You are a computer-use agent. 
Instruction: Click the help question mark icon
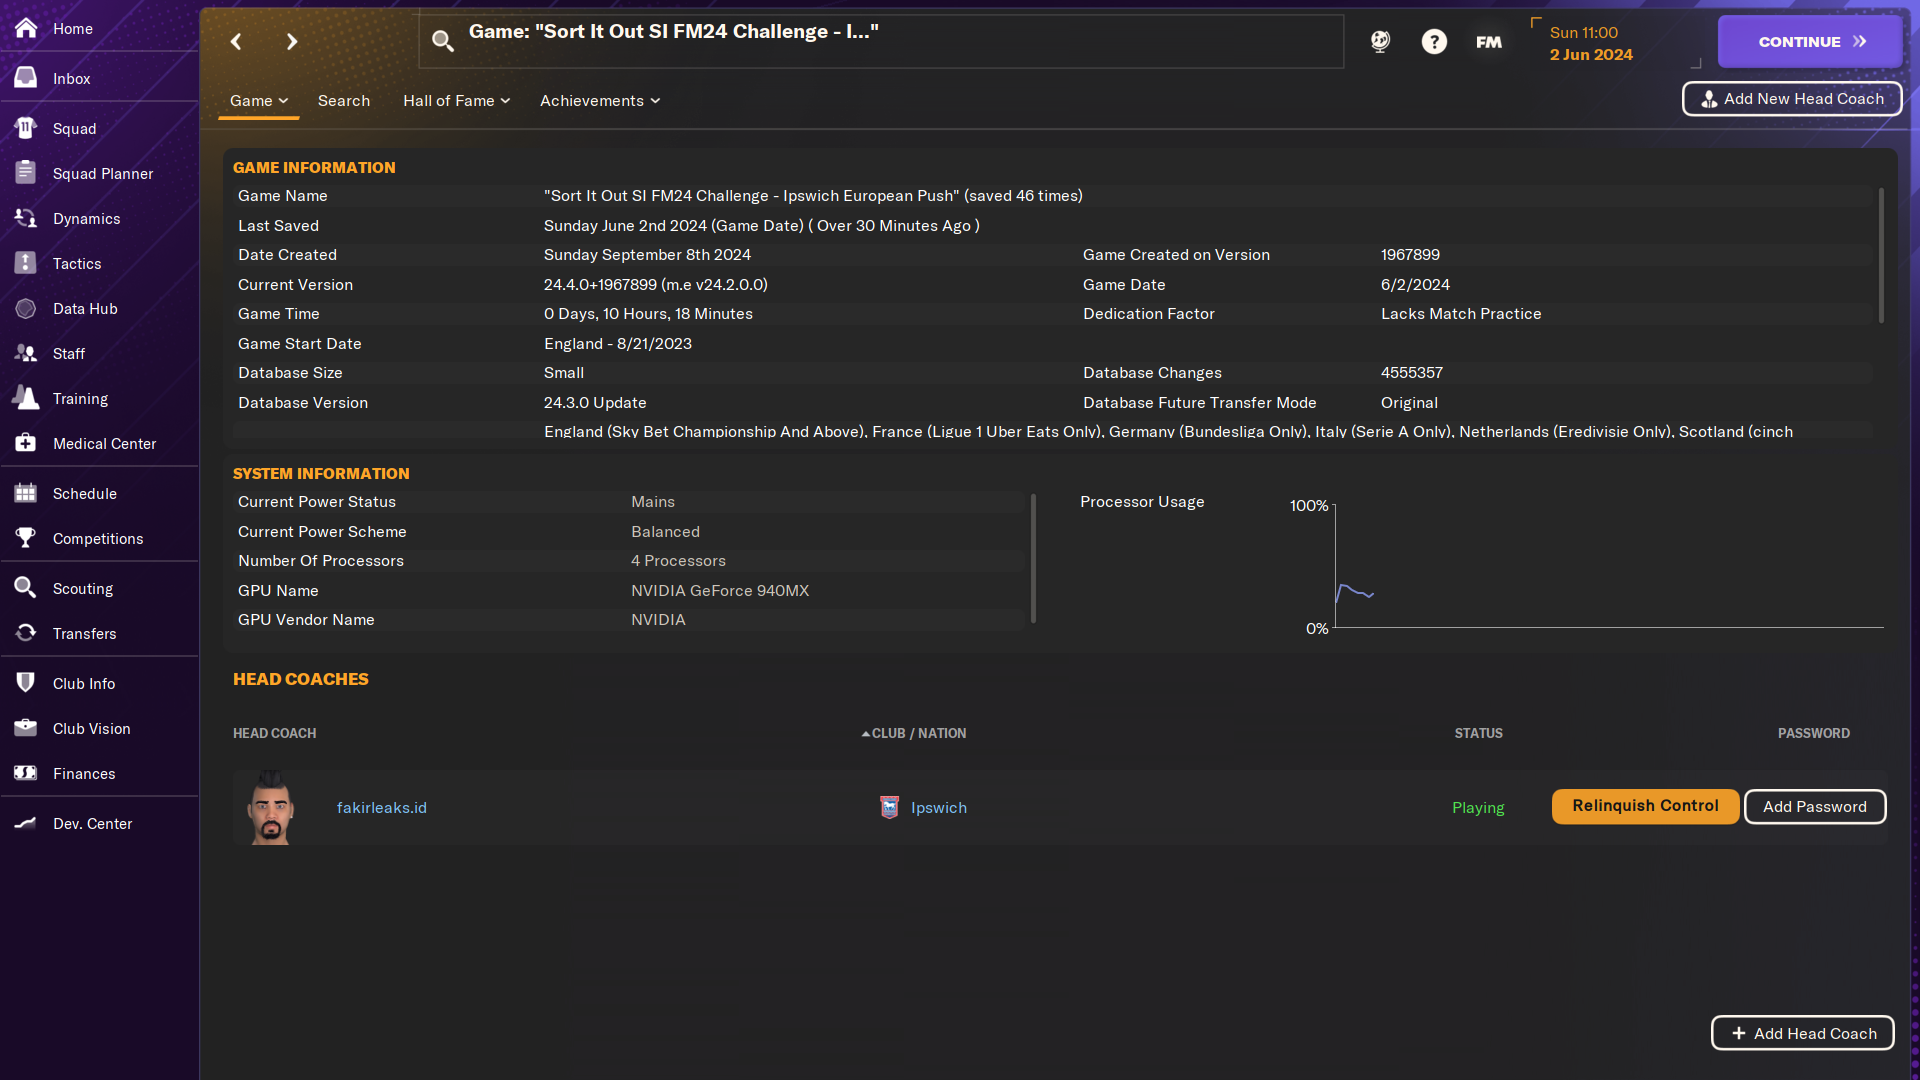1435,42
